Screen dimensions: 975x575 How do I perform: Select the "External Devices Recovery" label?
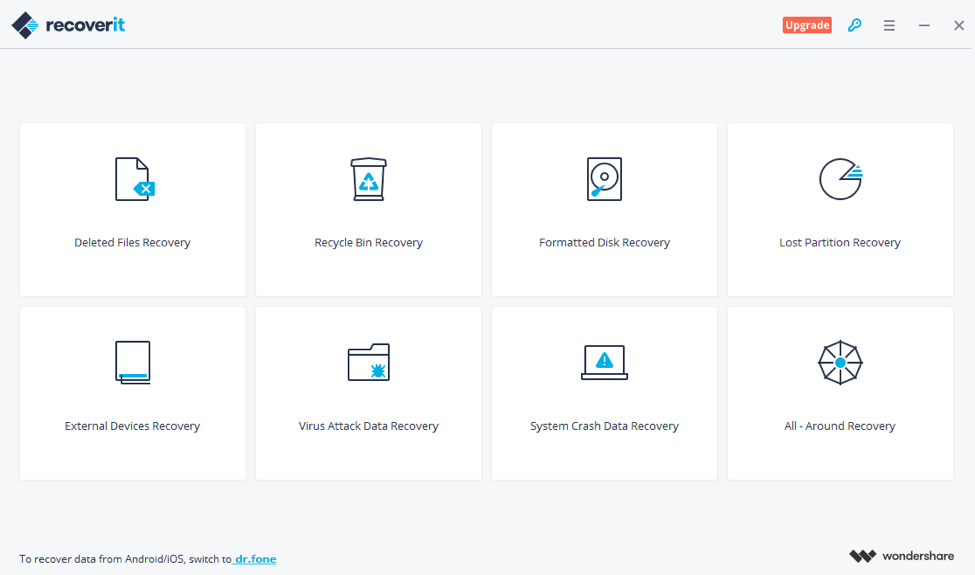point(132,426)
